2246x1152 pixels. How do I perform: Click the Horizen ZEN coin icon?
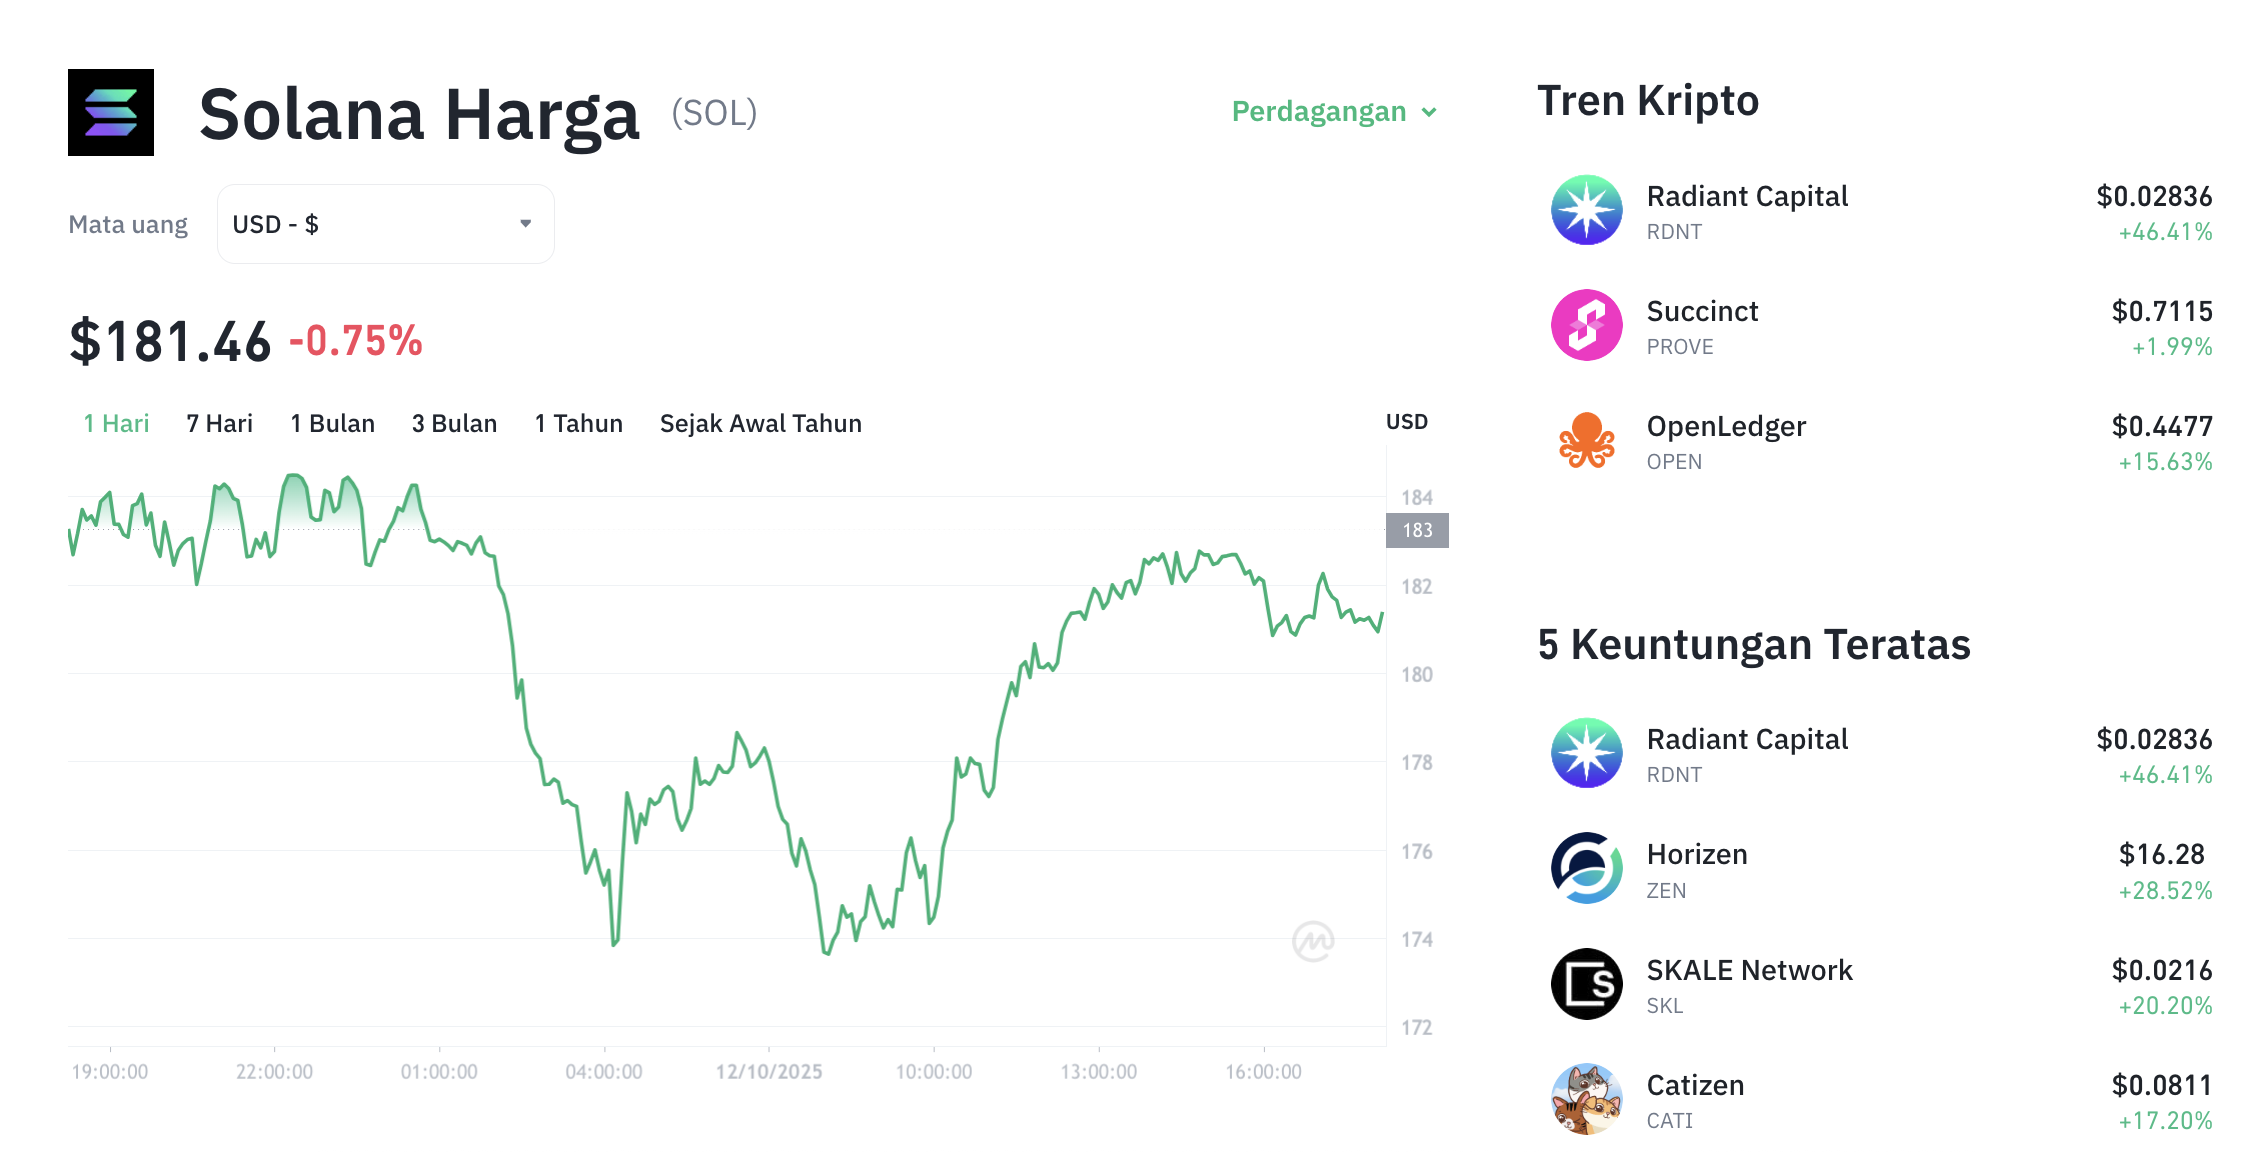tap(1586, 868)
